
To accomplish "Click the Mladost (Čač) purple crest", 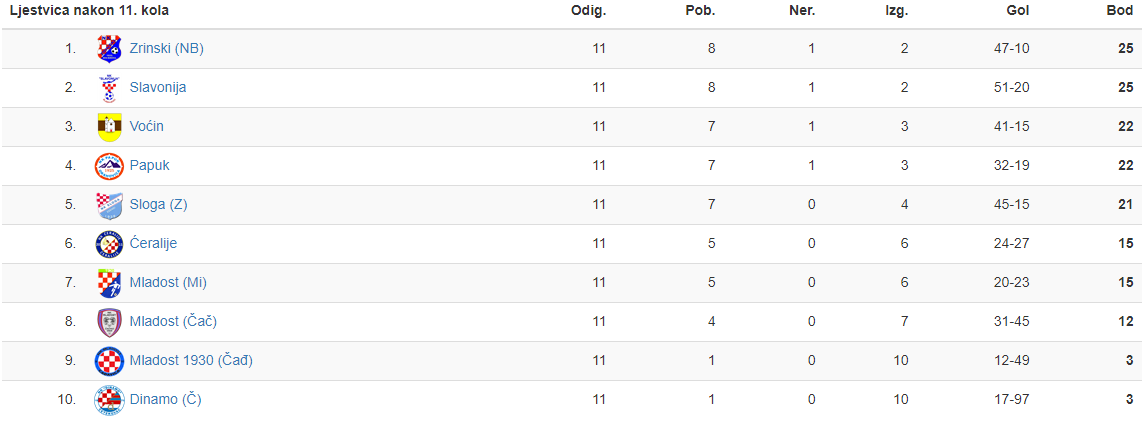I will [109, 322].
